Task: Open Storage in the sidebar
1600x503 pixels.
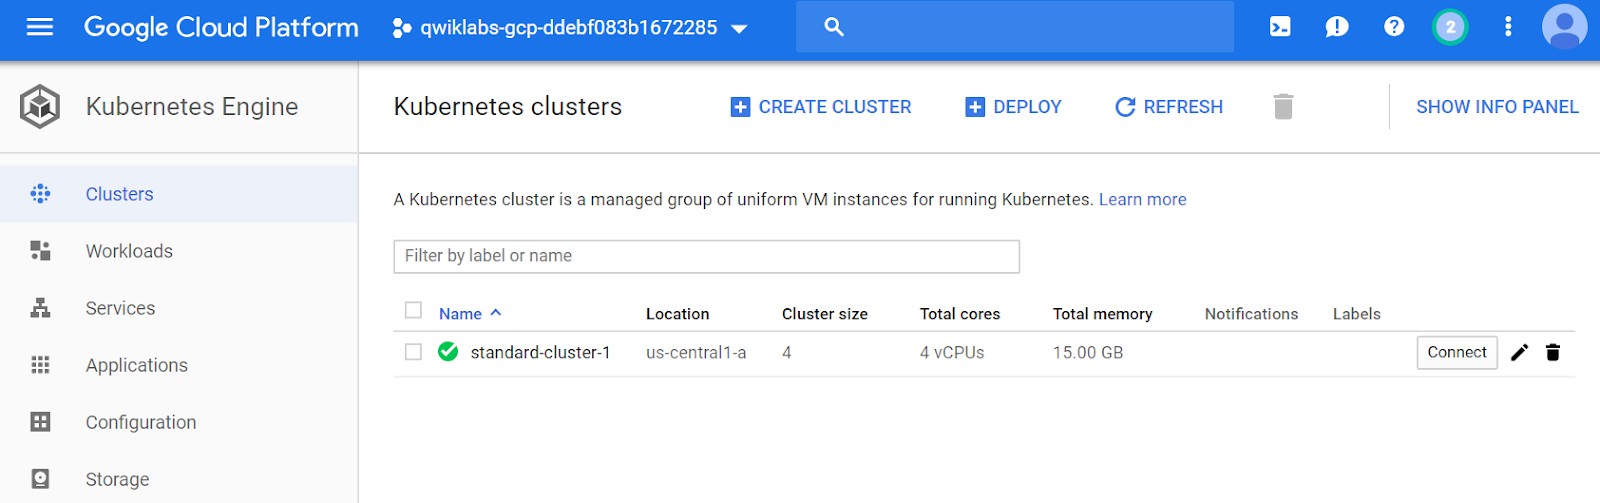Action: pos(179,479)
